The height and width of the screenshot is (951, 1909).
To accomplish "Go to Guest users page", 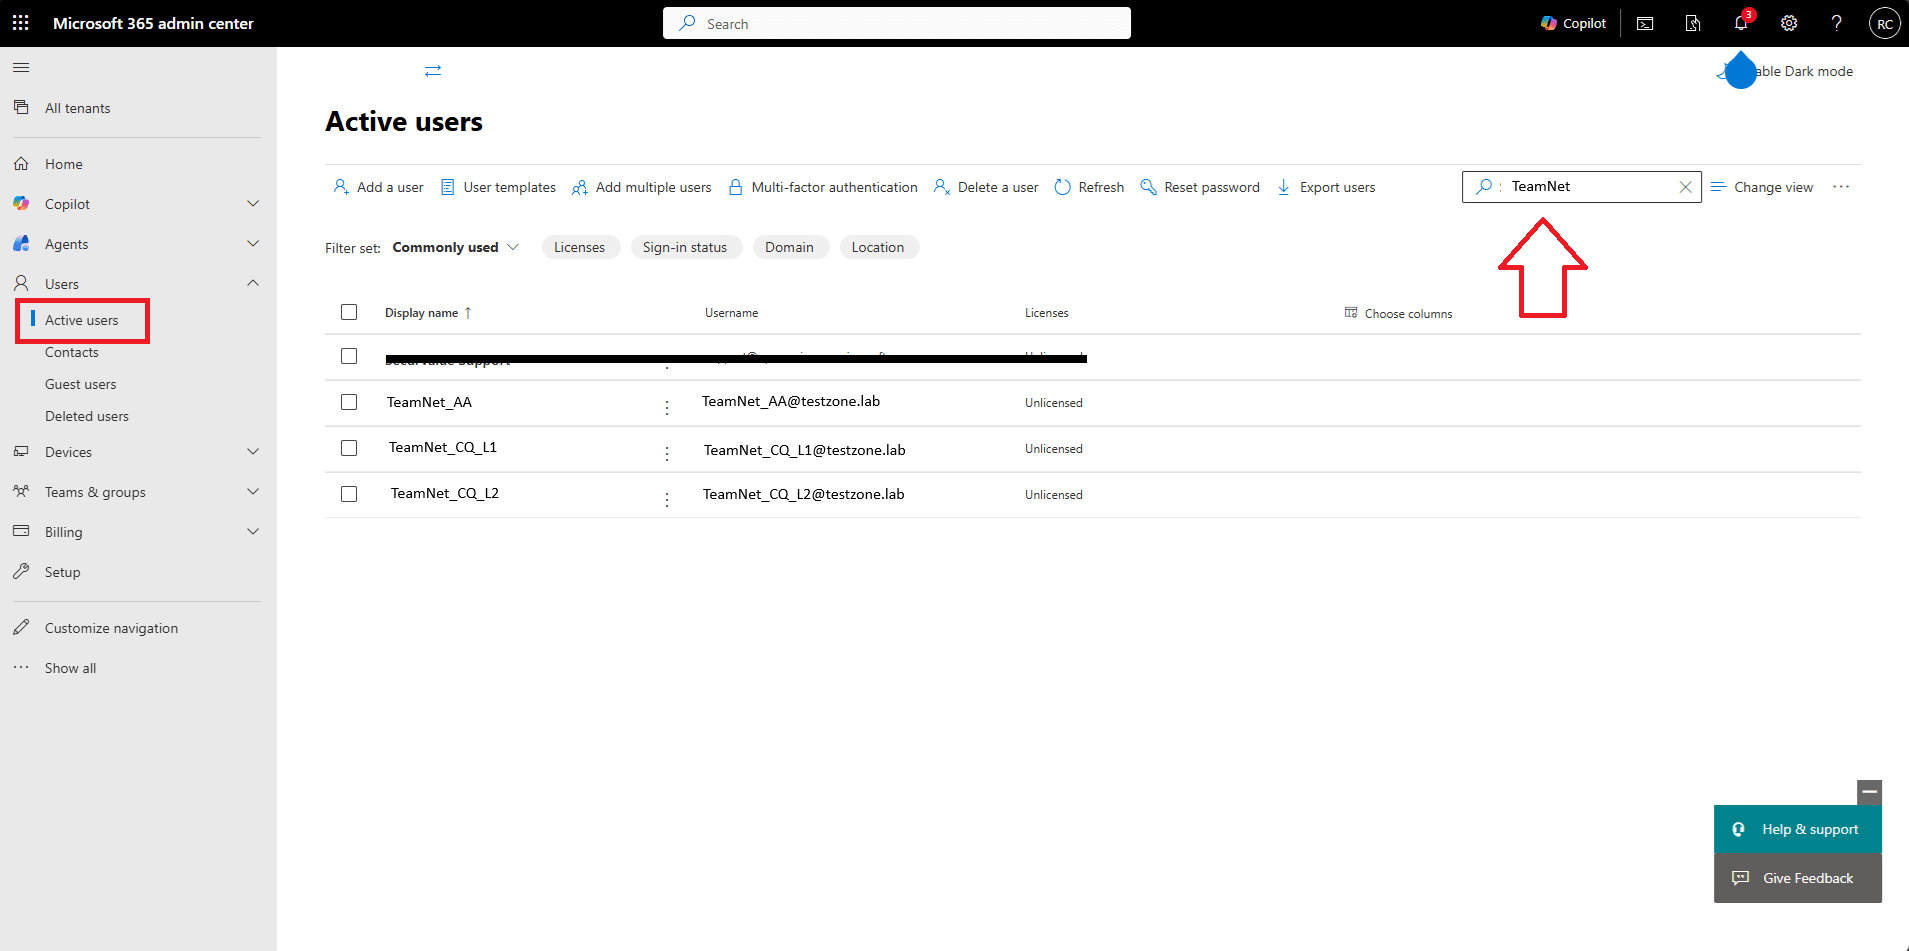I will 80,384.
